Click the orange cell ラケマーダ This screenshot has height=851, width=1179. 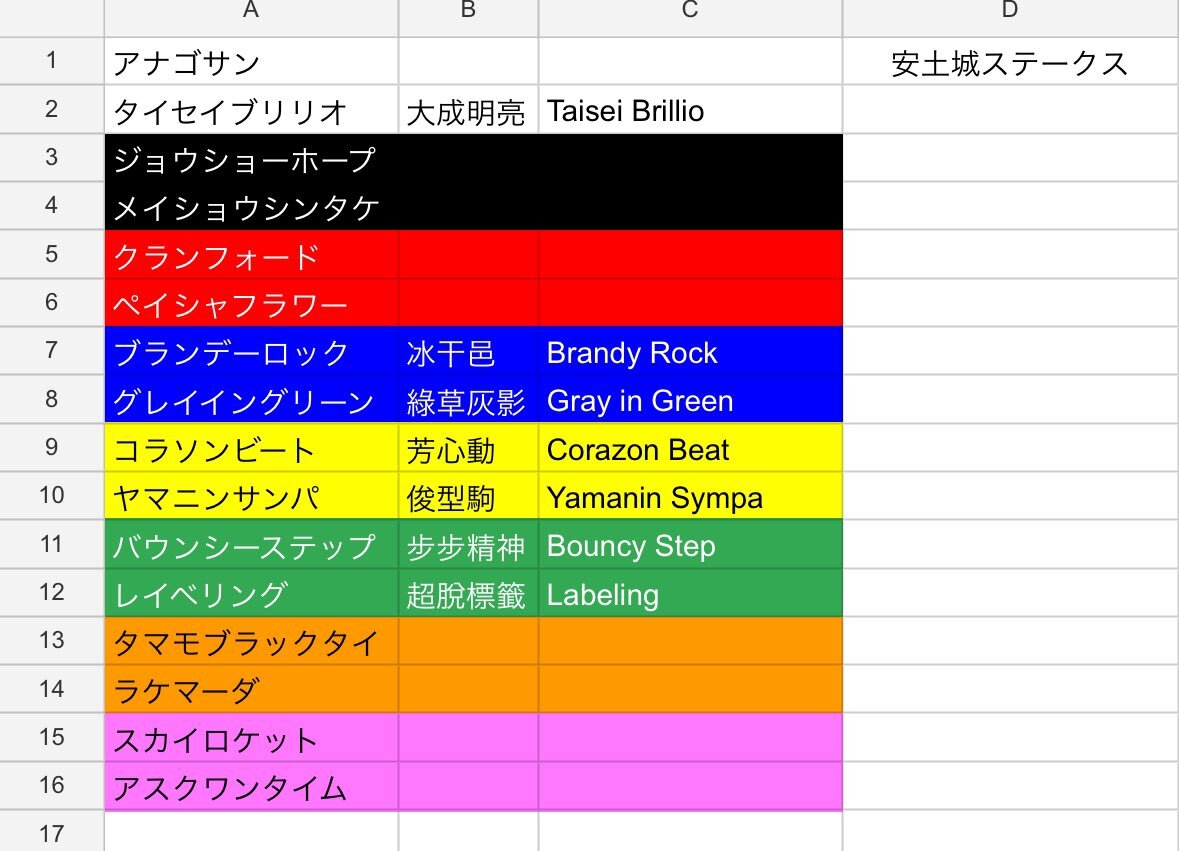pyautogui.click(x=251, y=689)
